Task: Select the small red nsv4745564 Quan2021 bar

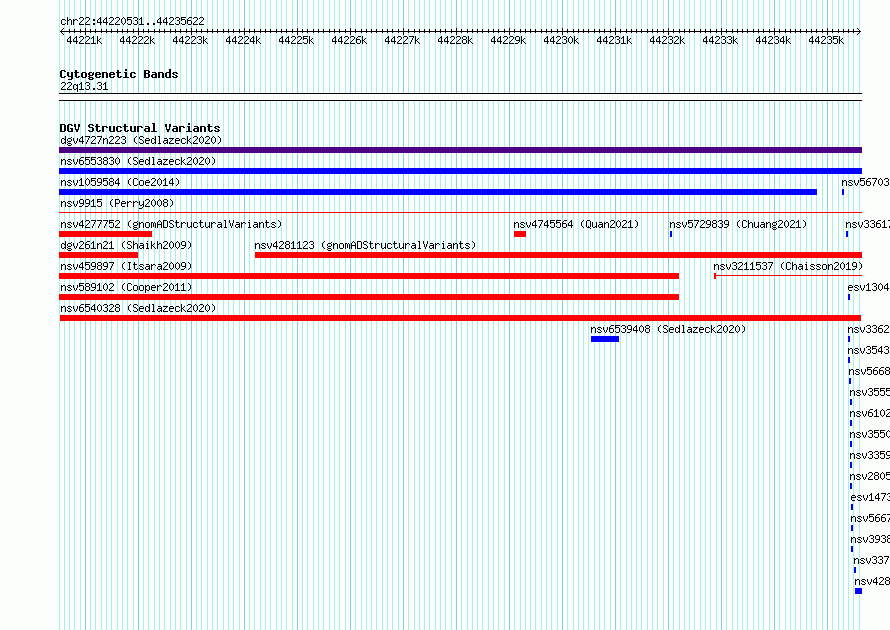Action: tap(520, 234)
